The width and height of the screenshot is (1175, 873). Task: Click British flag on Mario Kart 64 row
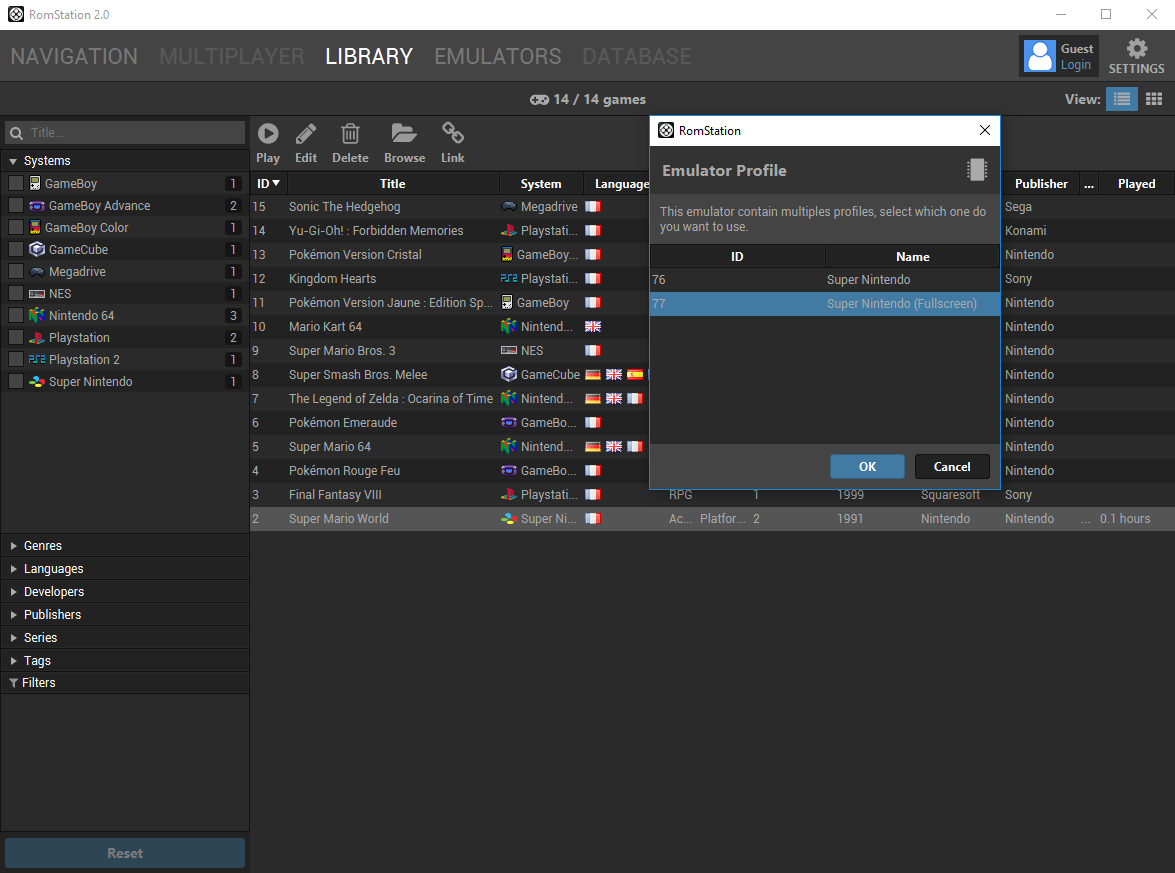593,327
